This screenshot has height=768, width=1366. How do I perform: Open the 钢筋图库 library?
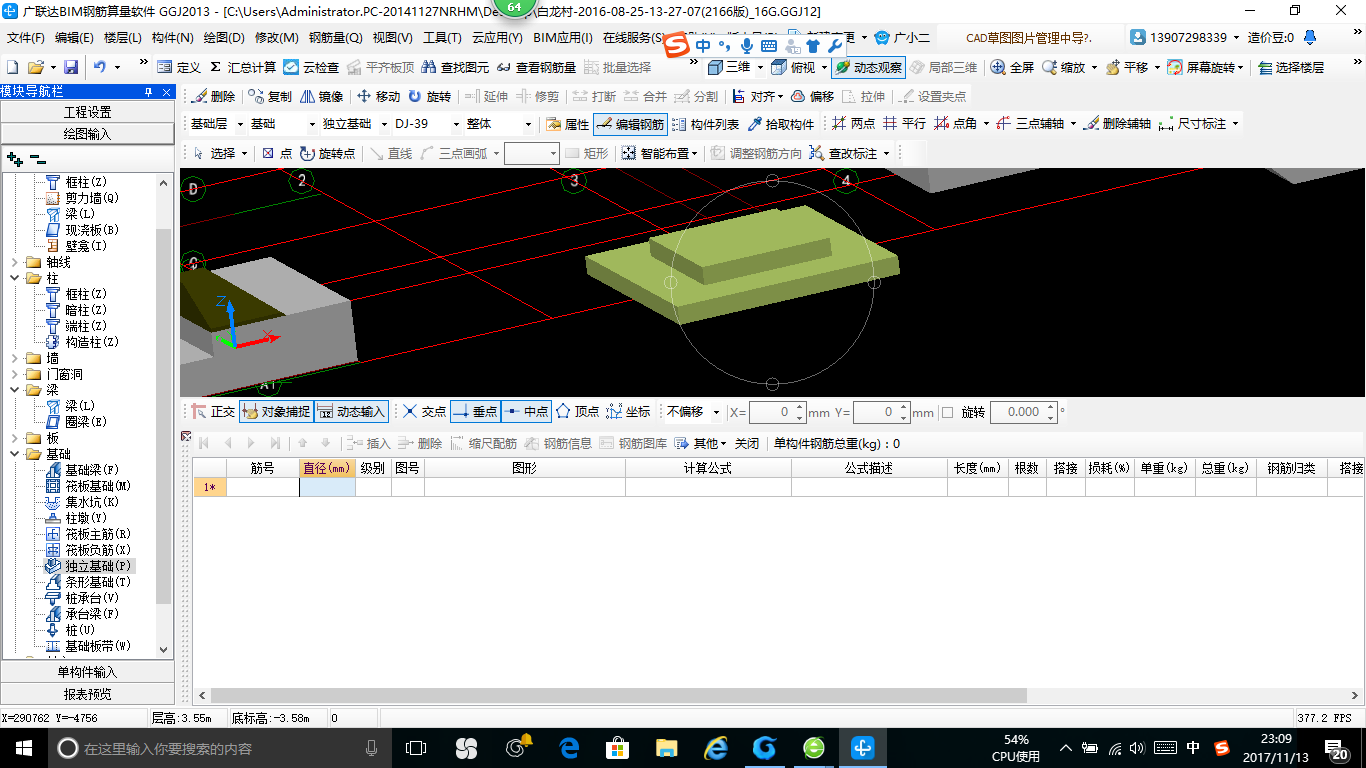(x=632, y=443)
